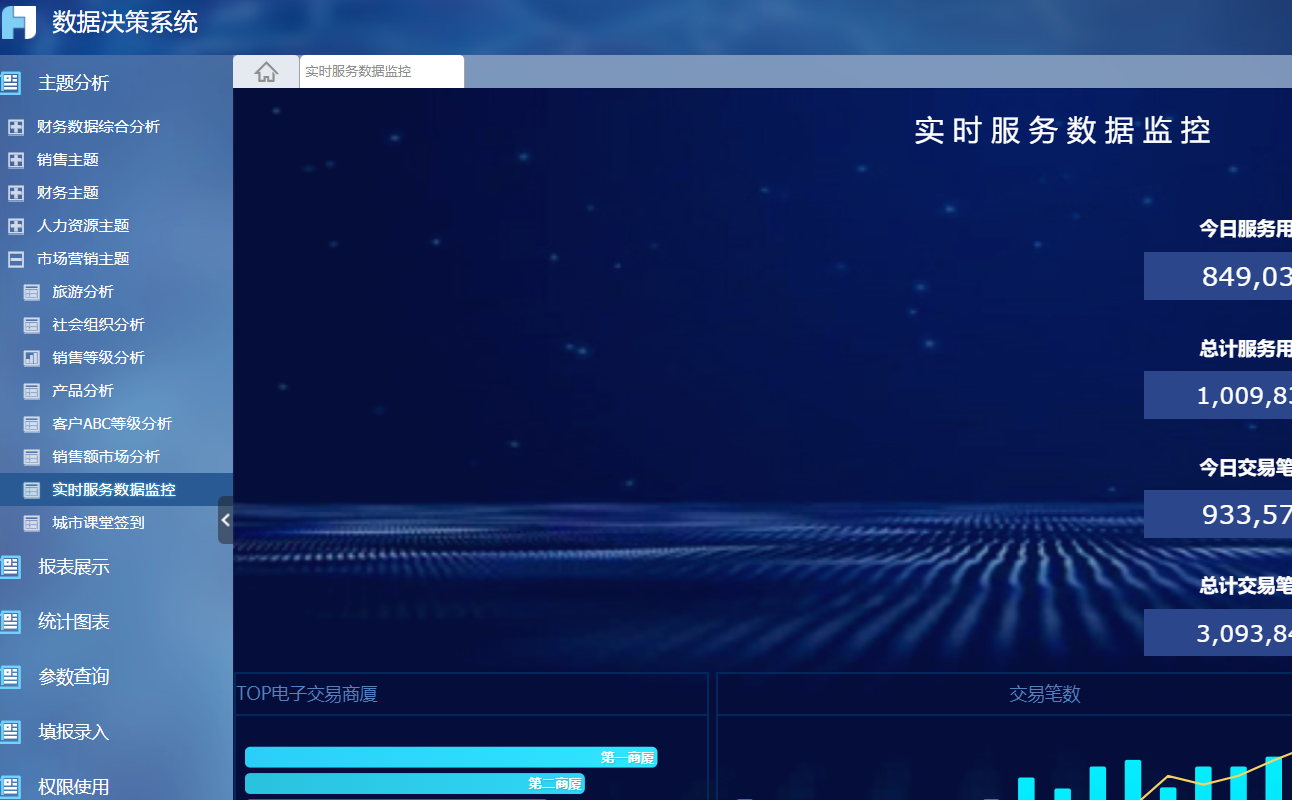Click the 交易笔数 chart title
The image size is (1292, 800).
[1045, 694]
